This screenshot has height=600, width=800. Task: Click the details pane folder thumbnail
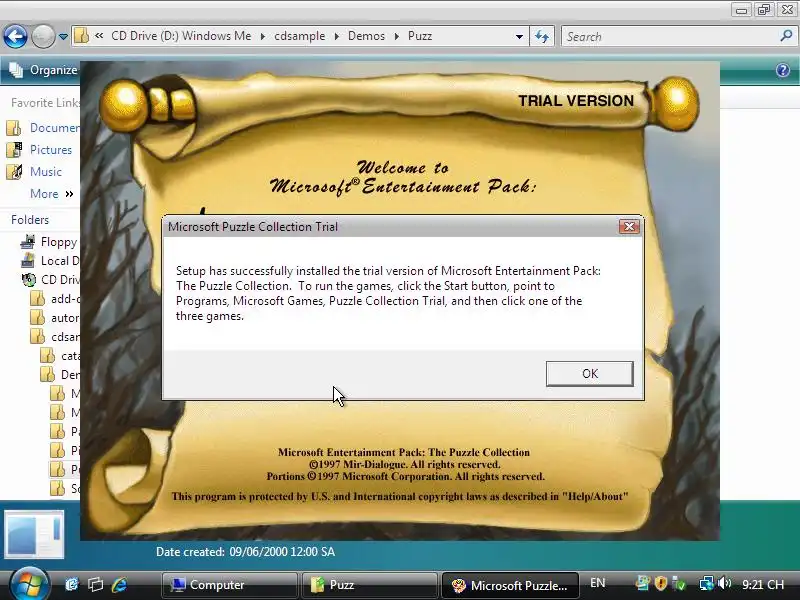coord(34,535)
